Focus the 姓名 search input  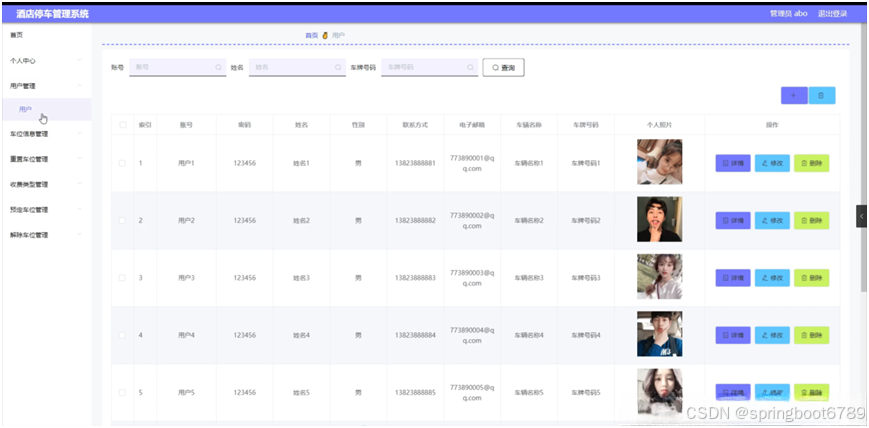point(297,67)
